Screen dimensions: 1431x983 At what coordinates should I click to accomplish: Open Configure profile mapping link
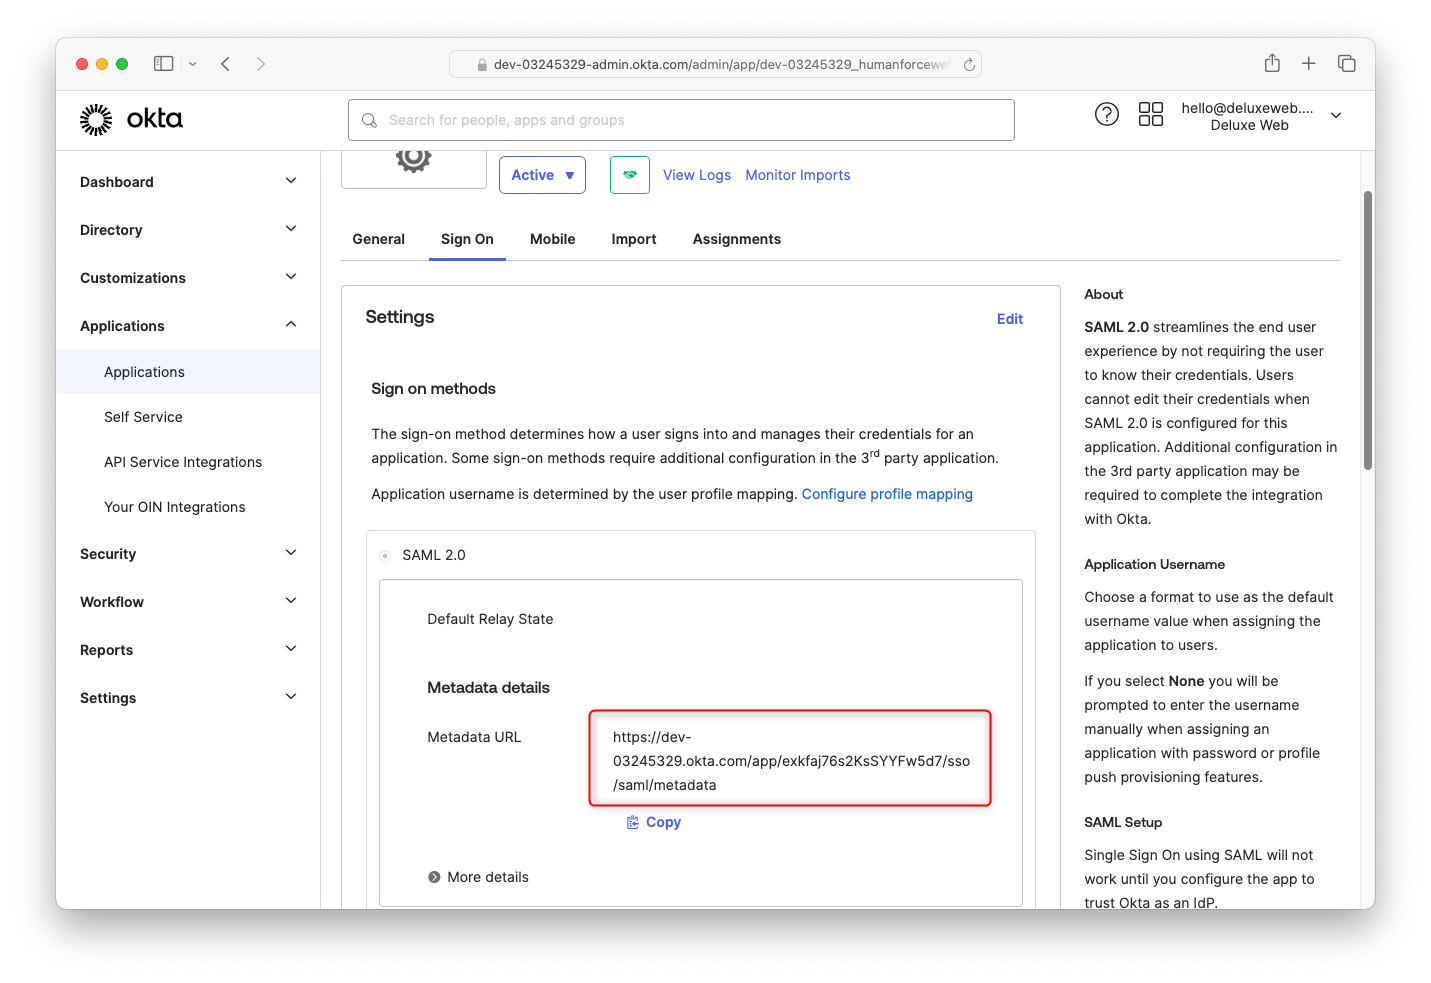pyautogui.click(x=887, y=494)
